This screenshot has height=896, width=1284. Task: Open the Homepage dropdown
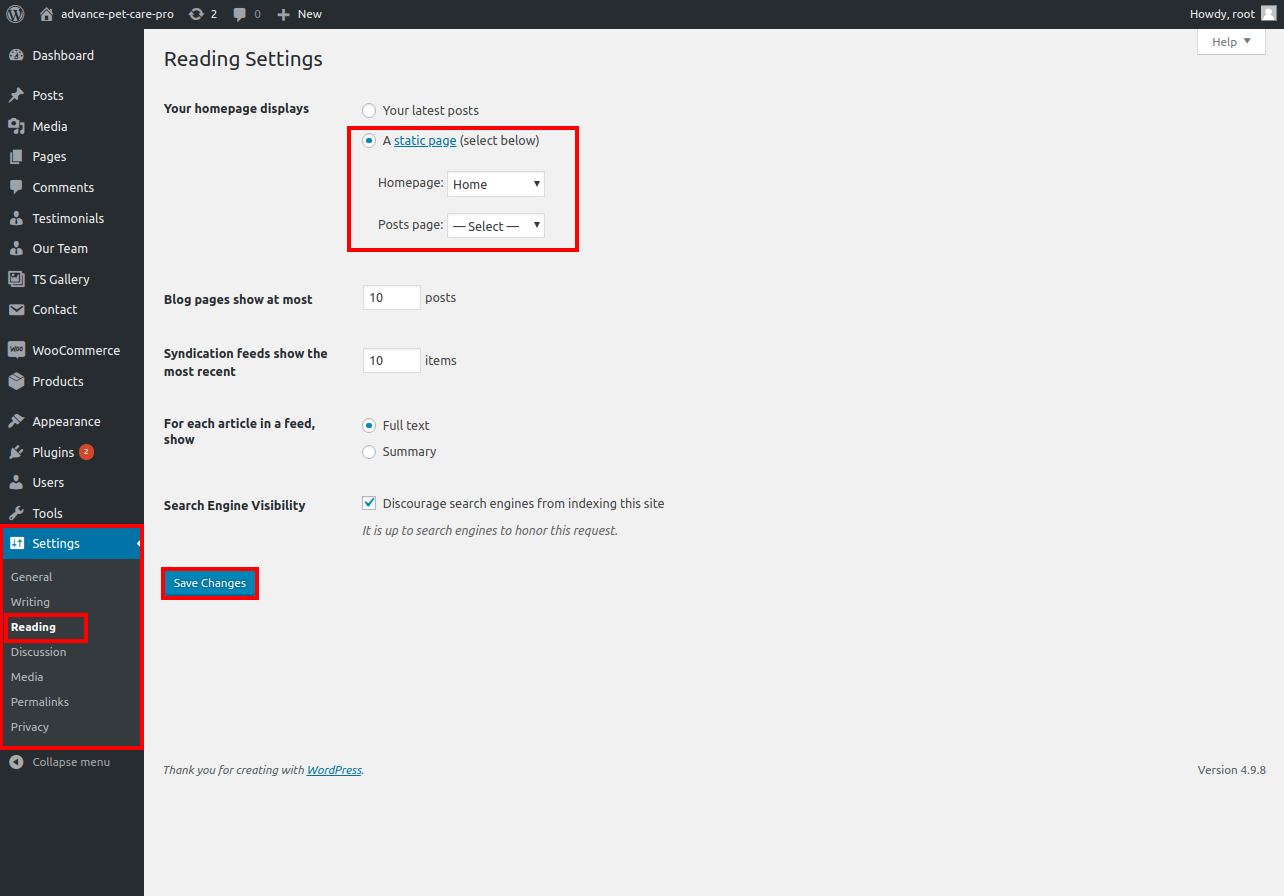pos(495,184)
